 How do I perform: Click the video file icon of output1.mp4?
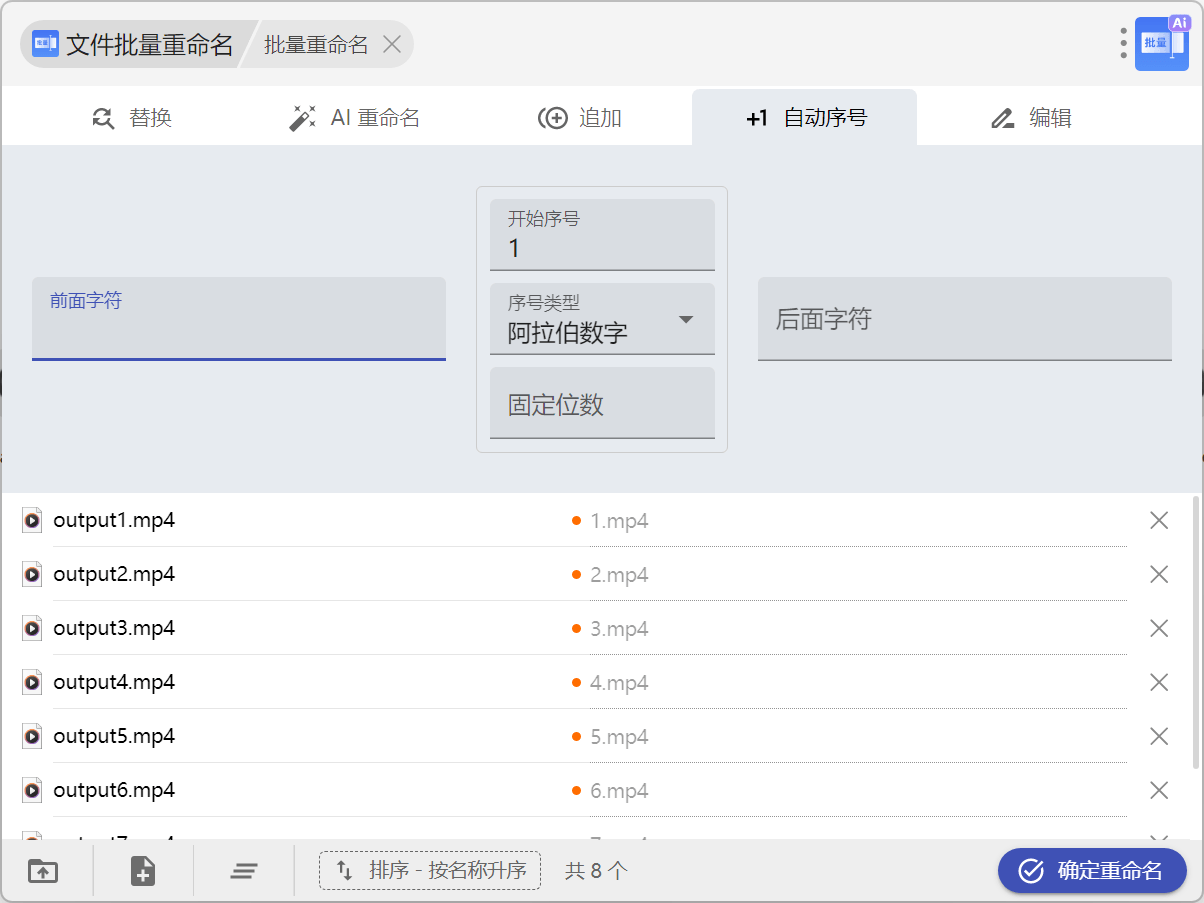coord(32,520)
